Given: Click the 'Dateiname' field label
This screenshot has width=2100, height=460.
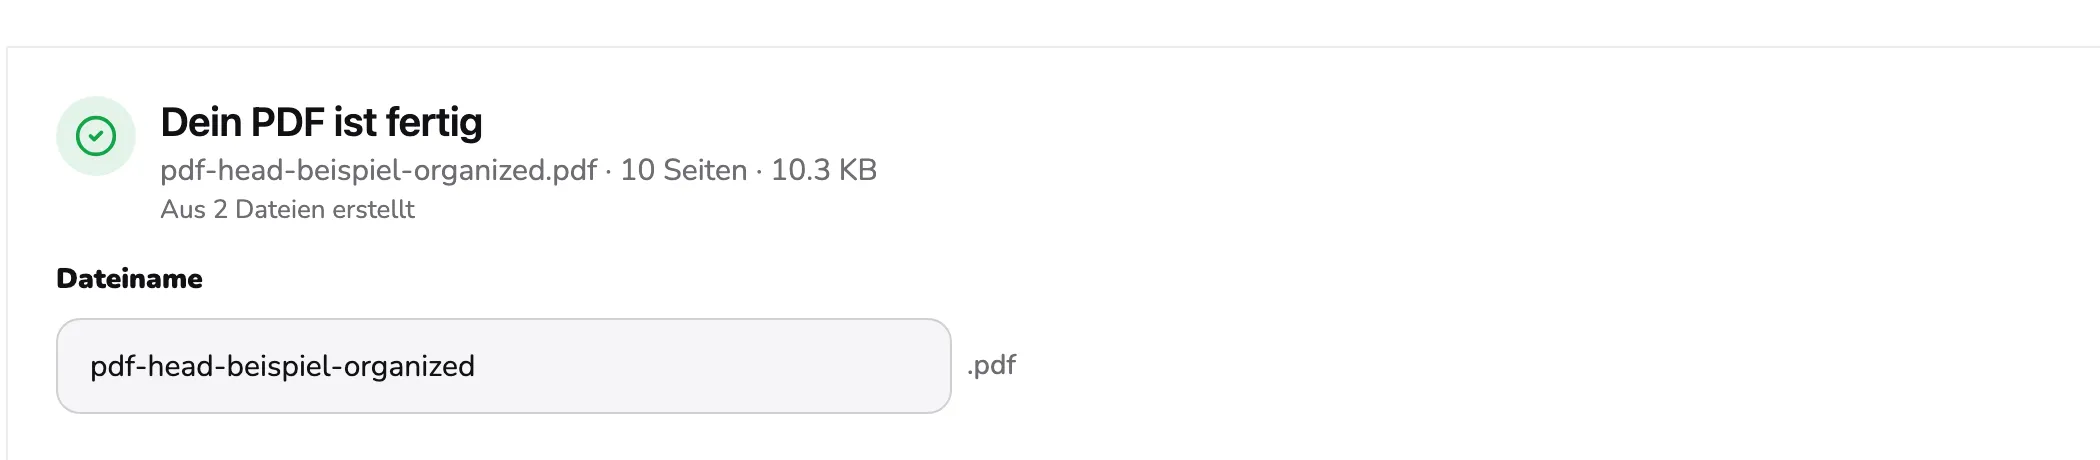Looking at the screenshot, I should (129, 278).
